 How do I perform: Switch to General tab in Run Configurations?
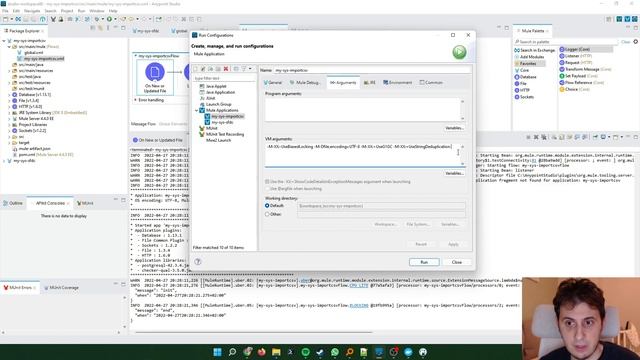pyautogui.click(x=273, y=82)
